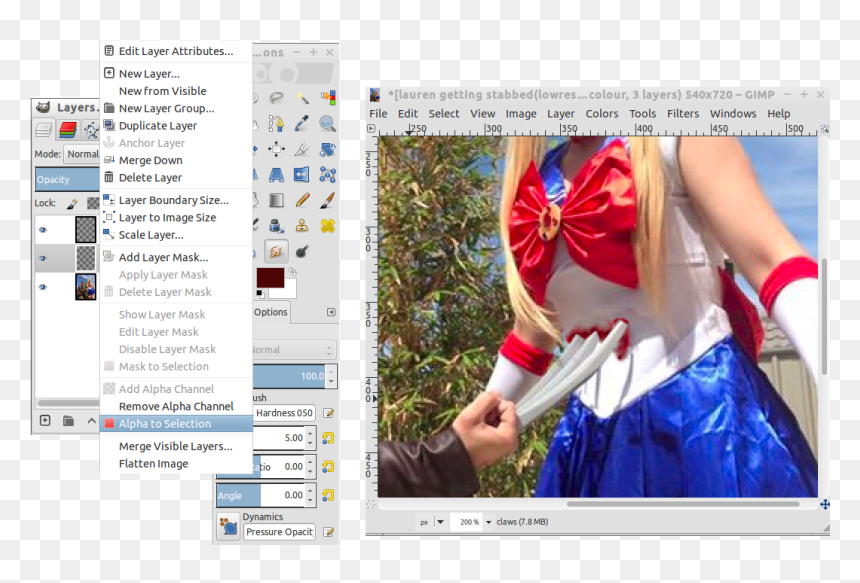Image resolution: width=860 pixels, height=583 pixels.
Task: Select the Dodge/Burn tool
Action: click(x=302, y=252)
